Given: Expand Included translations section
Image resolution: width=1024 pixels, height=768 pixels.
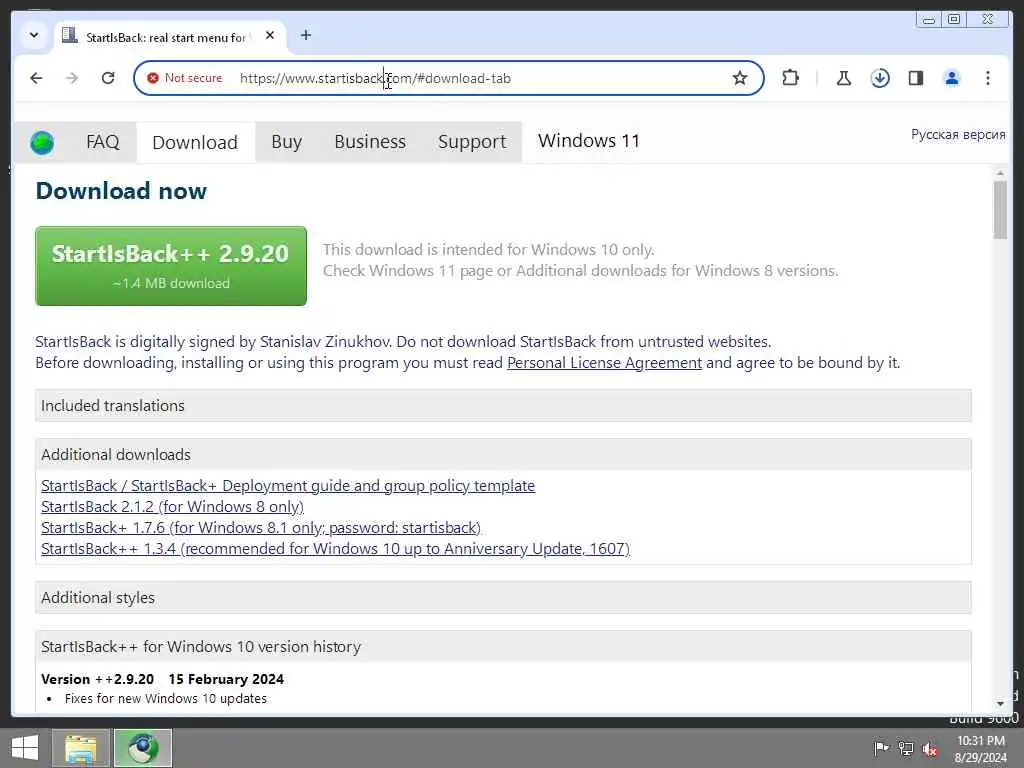Looking at the screenshot, I should (x=504, y=406).
